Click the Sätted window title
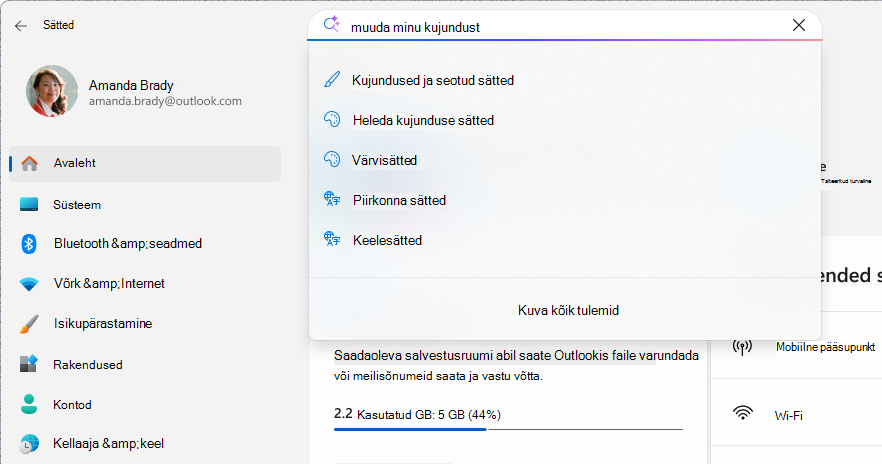Viewport: 882px width, 464px height. pyautogui.click(x=58, y=25)
